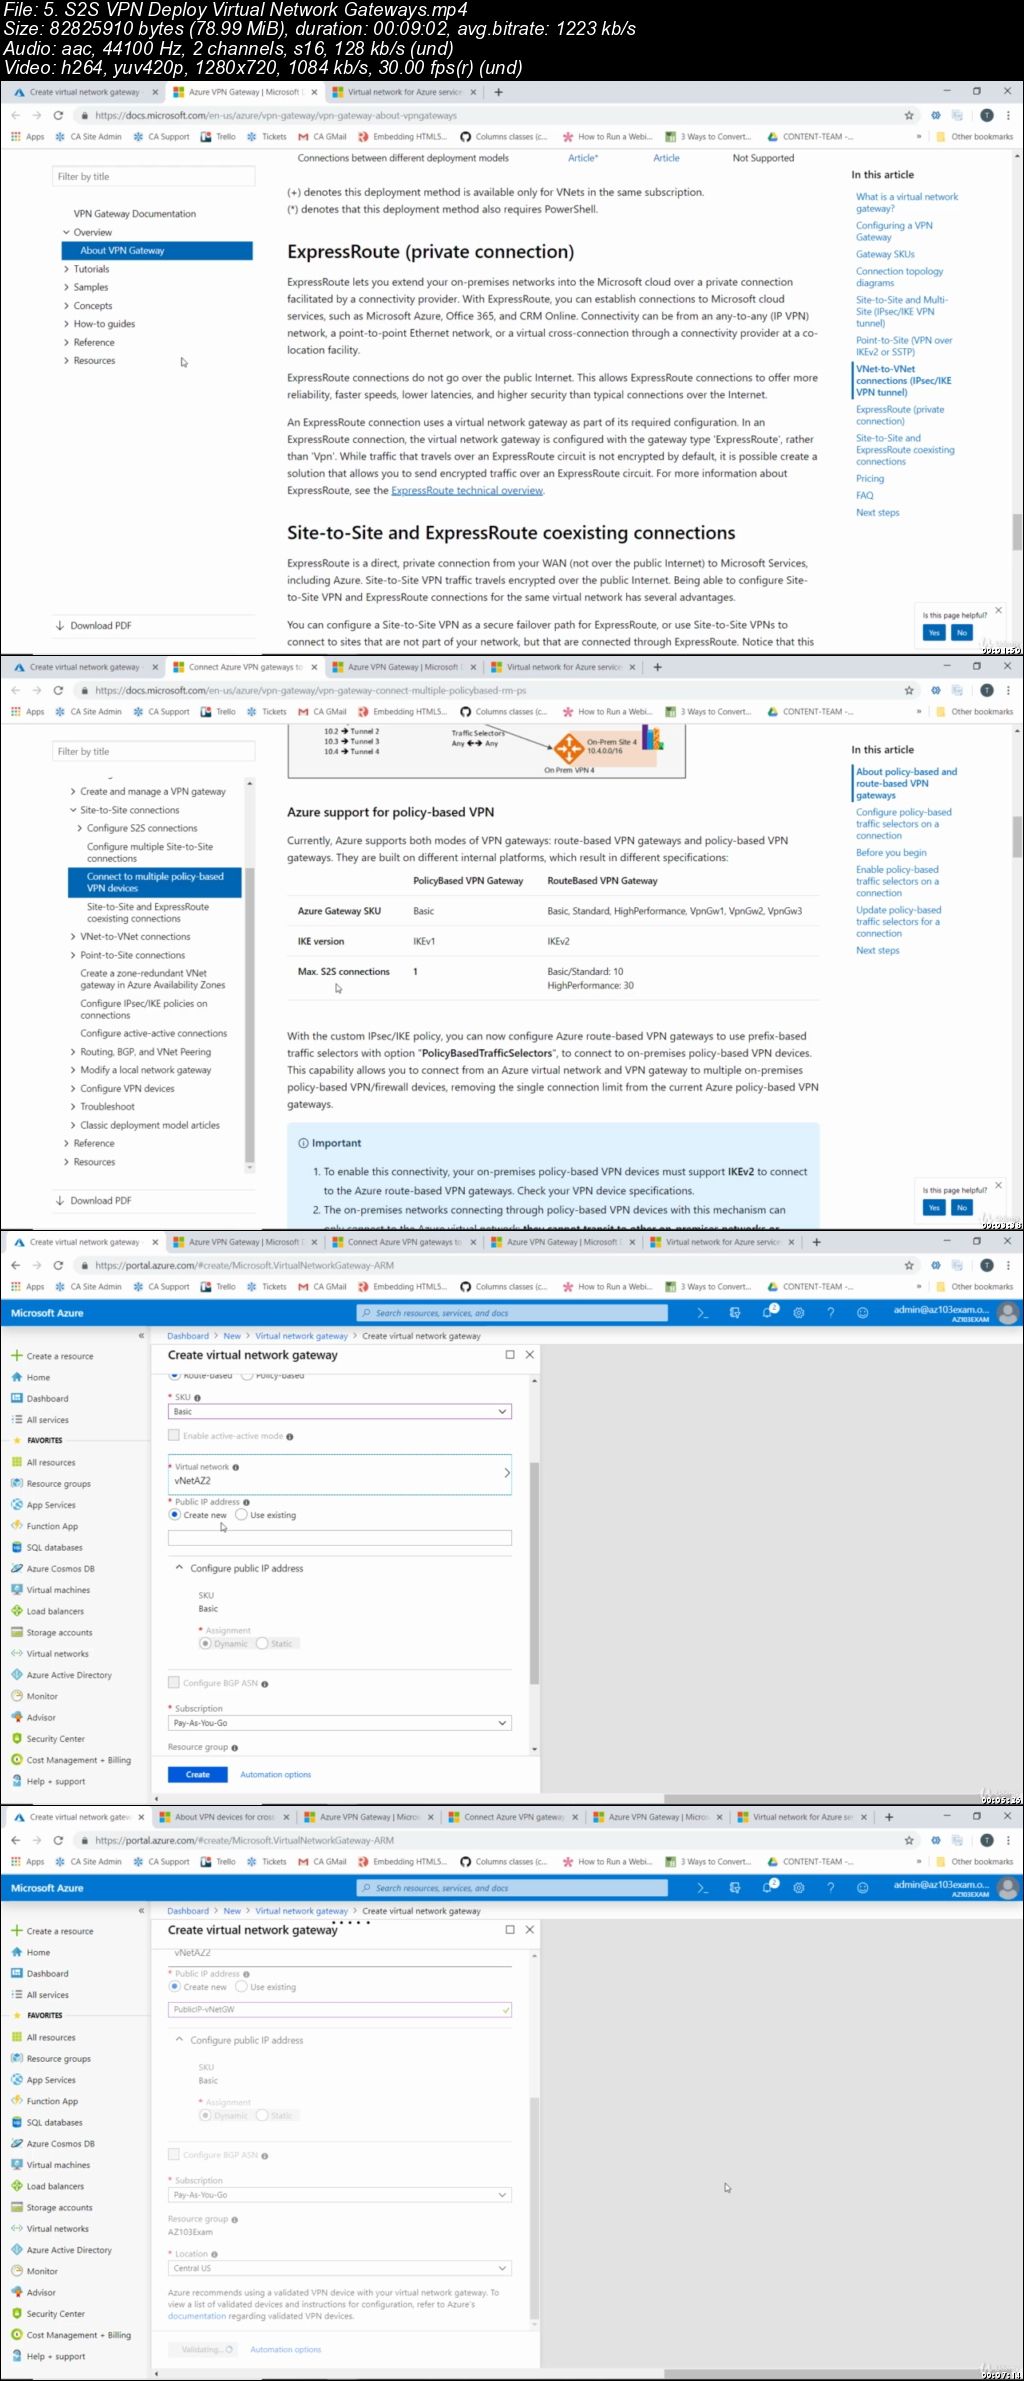Open Cloud Shell icon in Create-button portal window
Viewport: 1024px width, 2381px height.
[x=703, y=1312]
